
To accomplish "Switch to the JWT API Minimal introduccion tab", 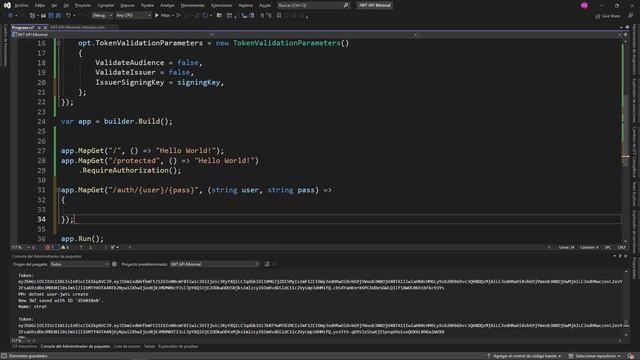I will pos(78,27).
